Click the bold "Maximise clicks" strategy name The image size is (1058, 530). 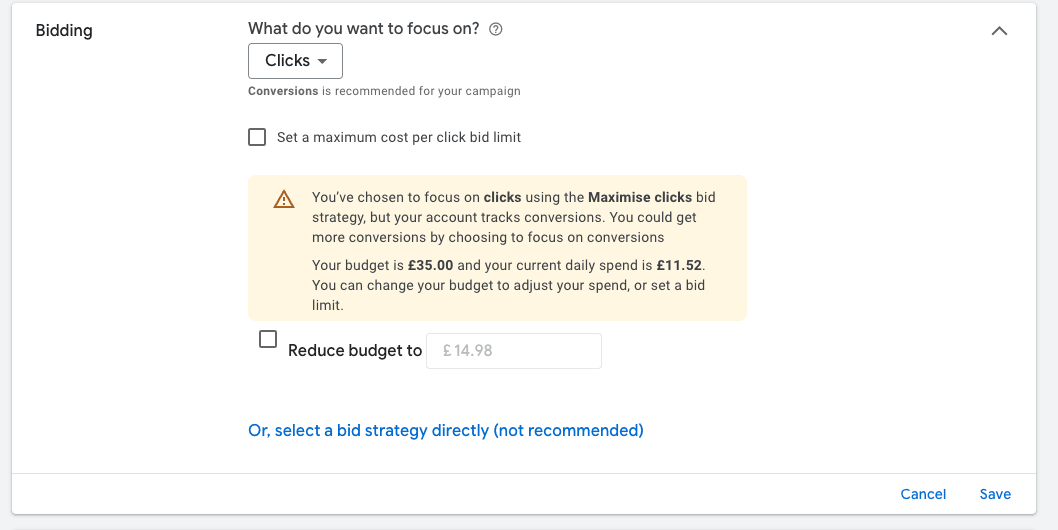click(640, 197)
